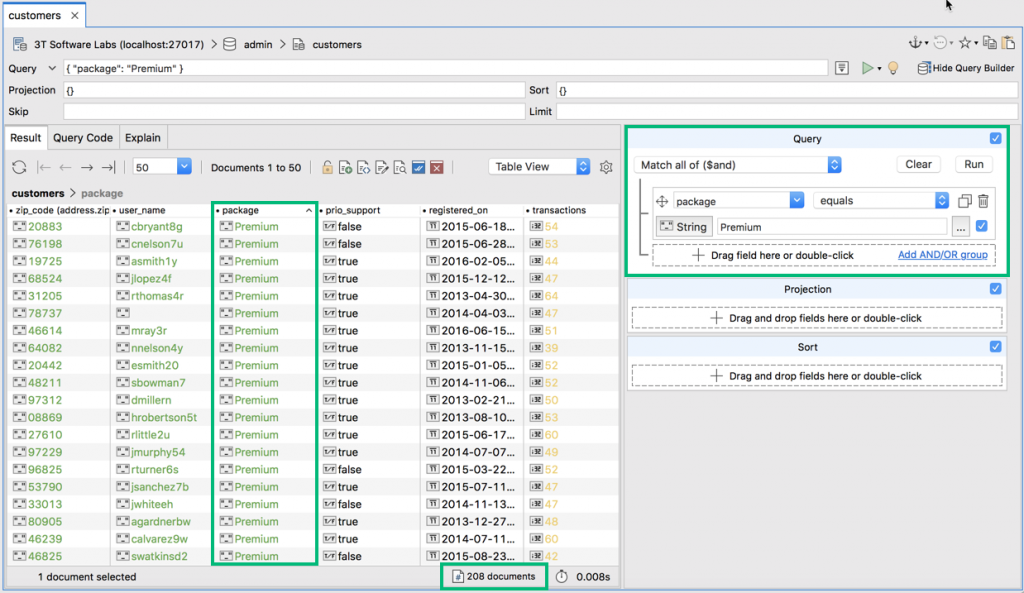Go to the last page of results
This screenshot has width=1024, height=593.
[x=108, y=167]
